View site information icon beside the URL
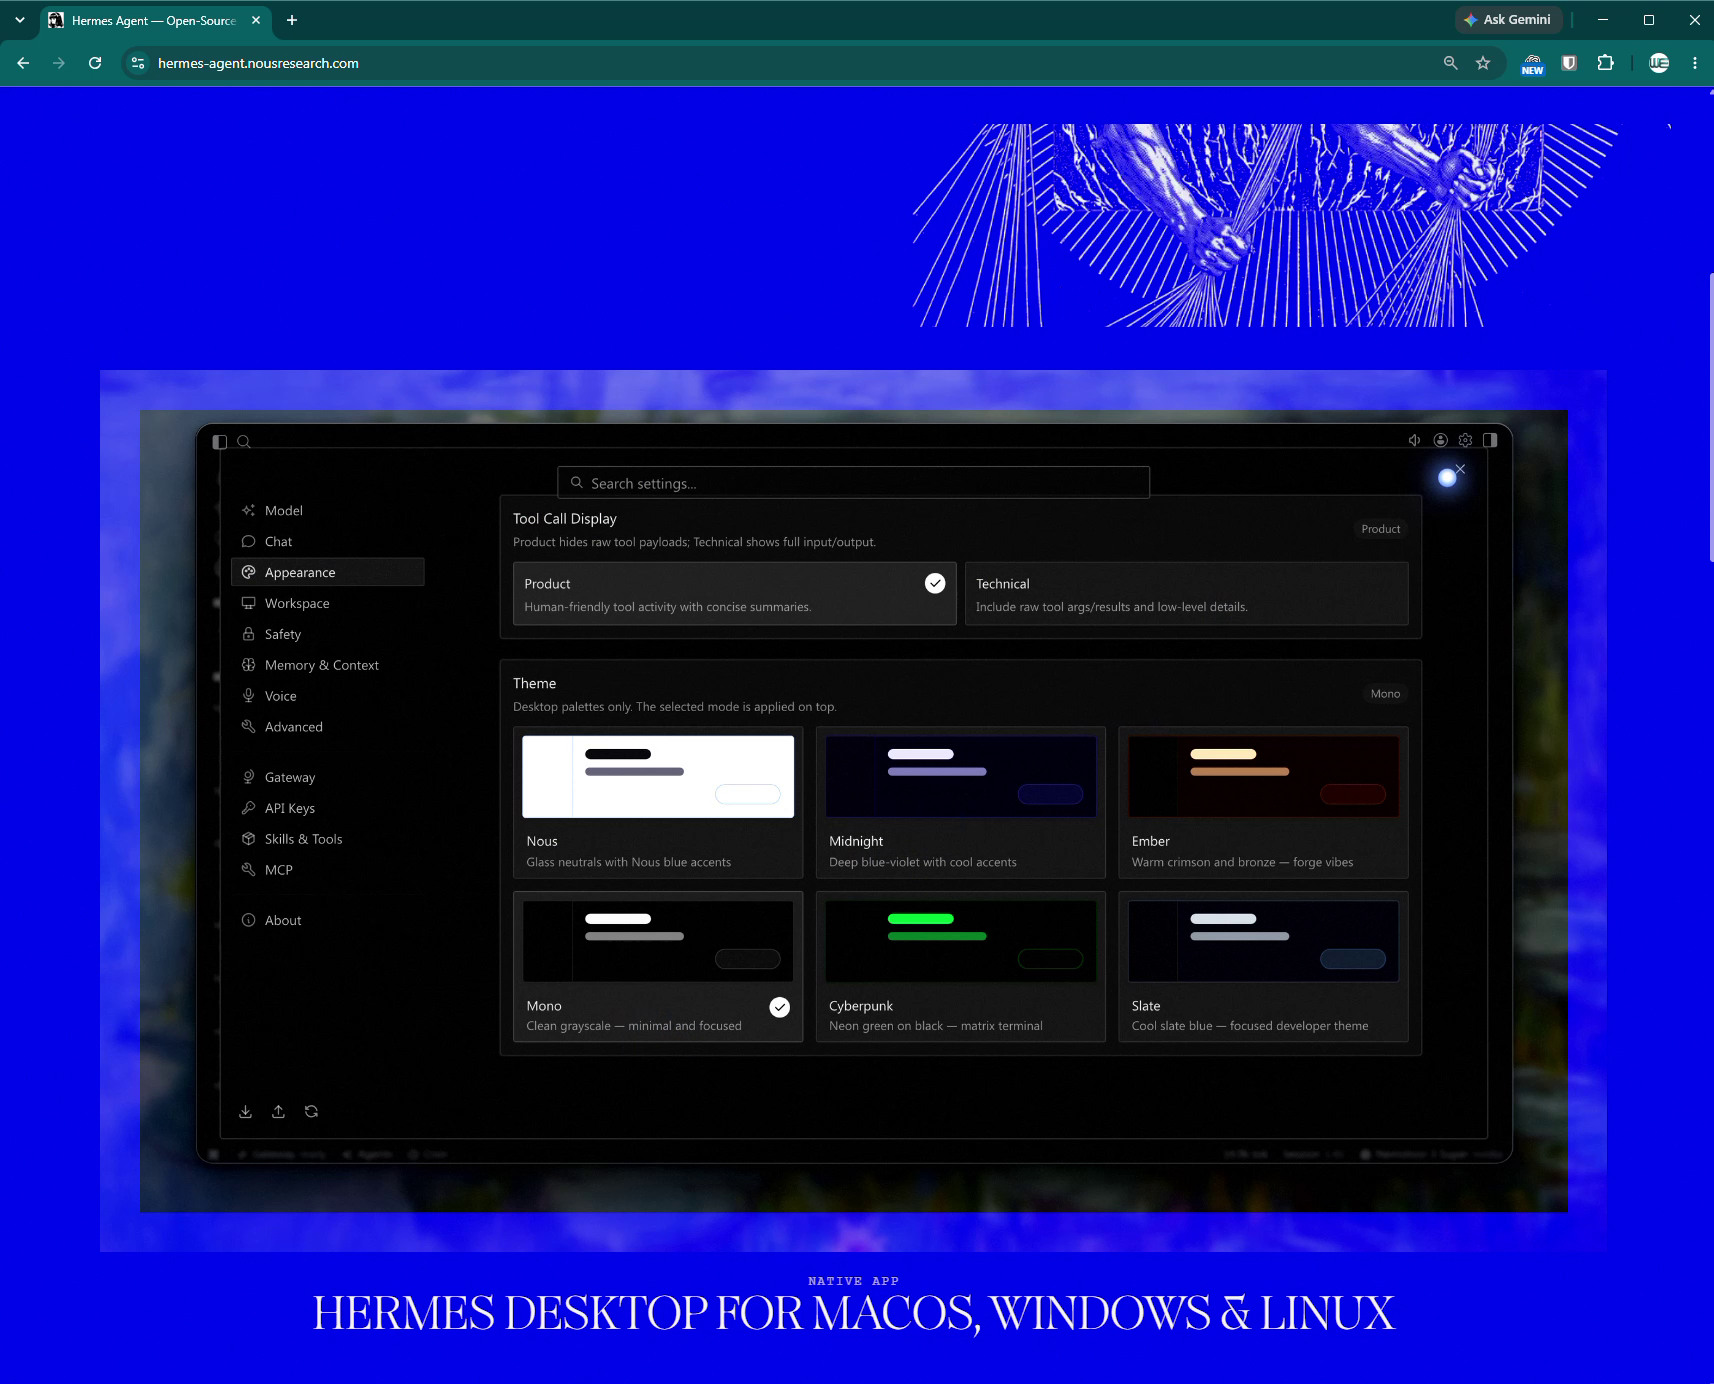 138,63
